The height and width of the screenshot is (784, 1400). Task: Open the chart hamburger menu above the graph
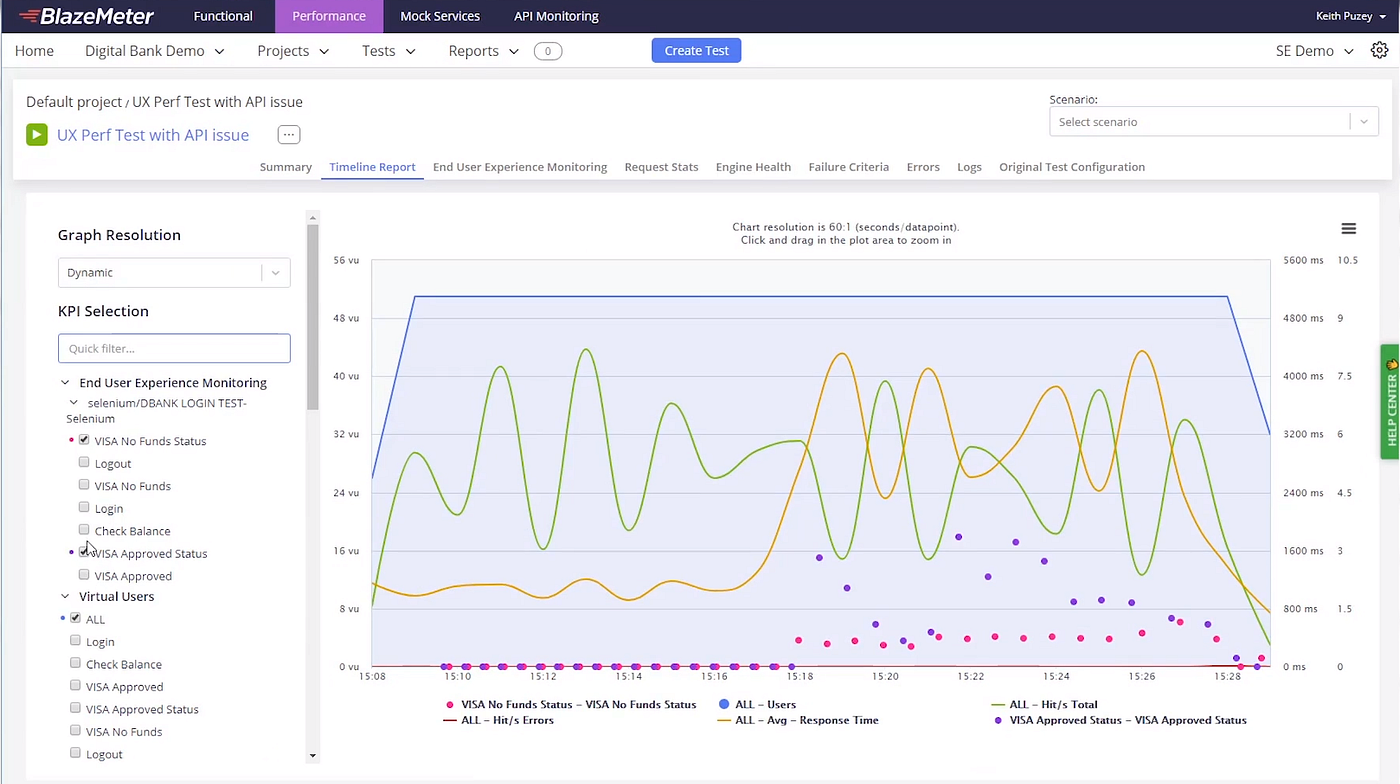point(1348,228)
